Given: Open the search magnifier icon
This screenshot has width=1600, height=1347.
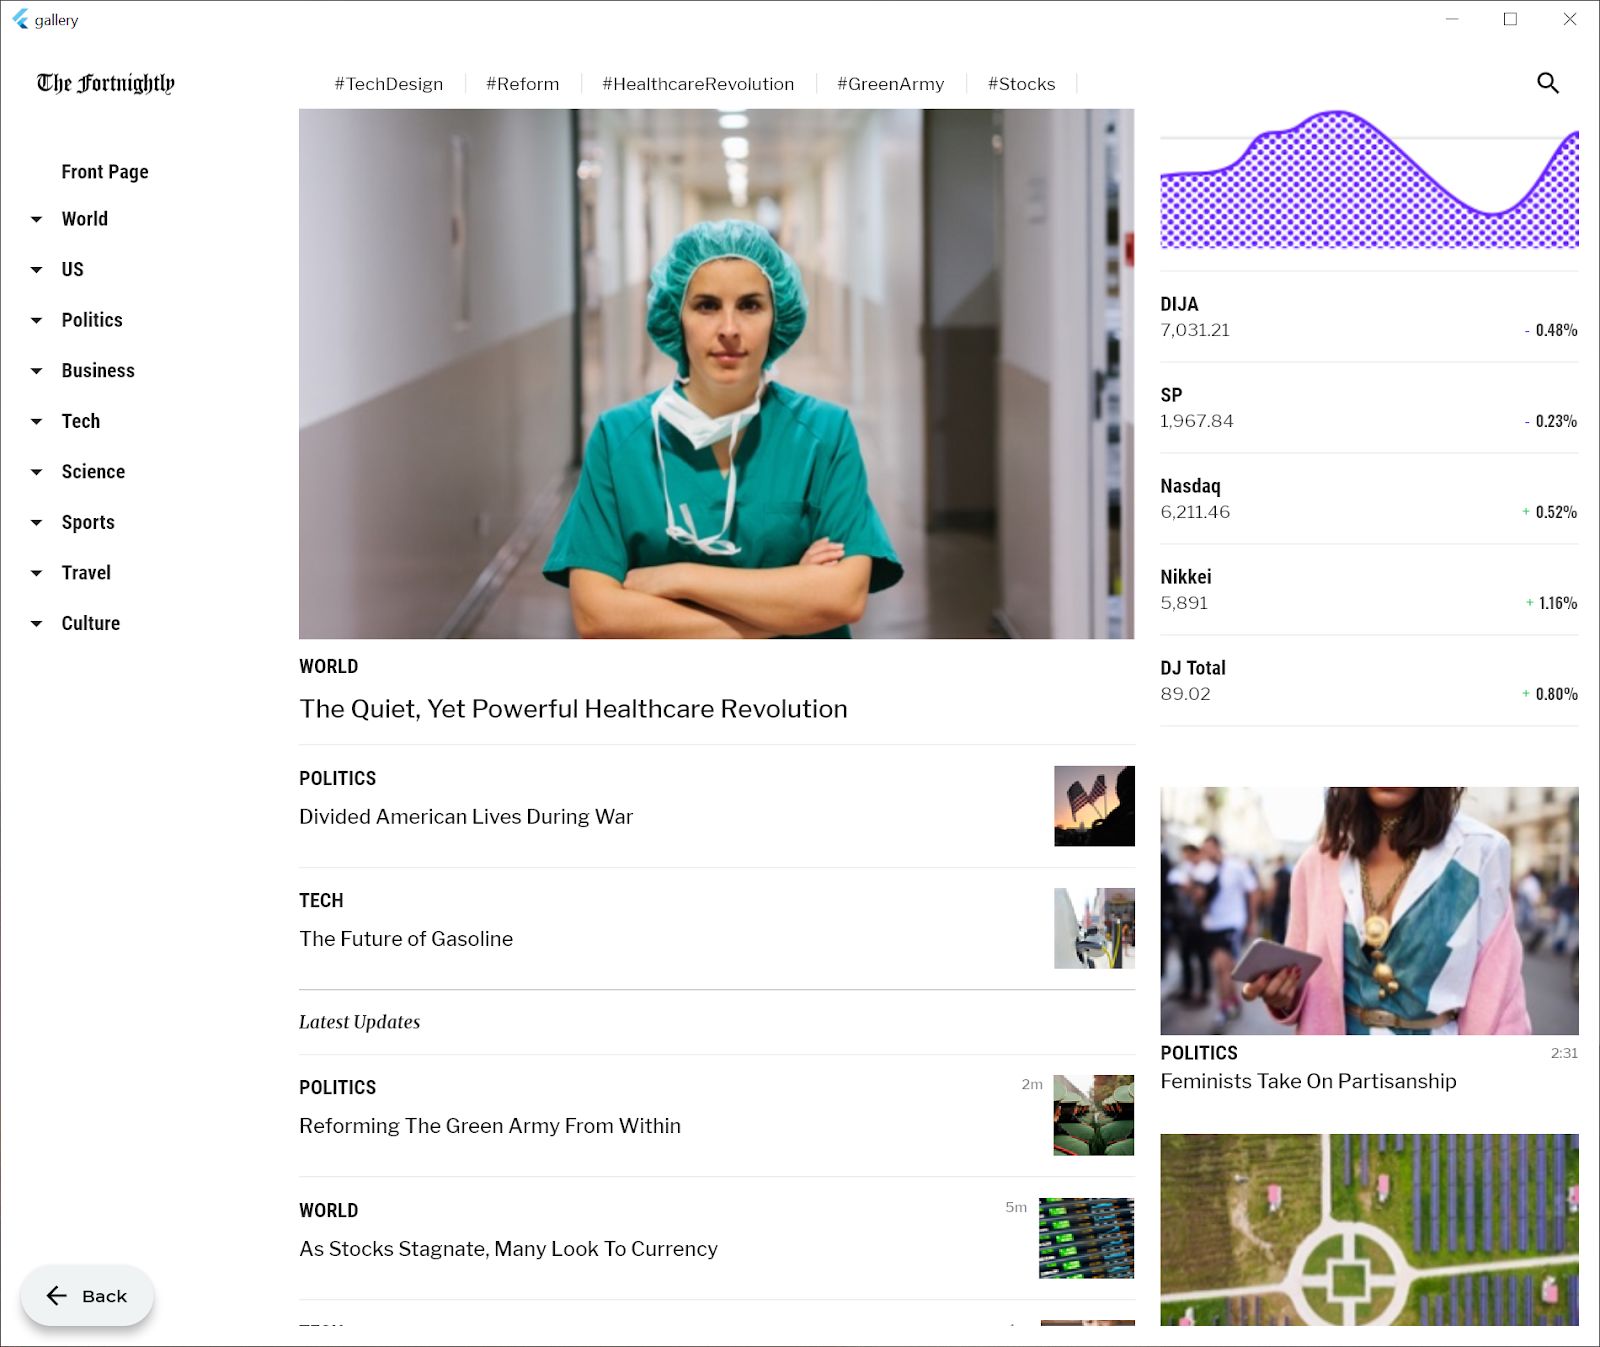Looking at the screenshot, I should click(1547, 82).
